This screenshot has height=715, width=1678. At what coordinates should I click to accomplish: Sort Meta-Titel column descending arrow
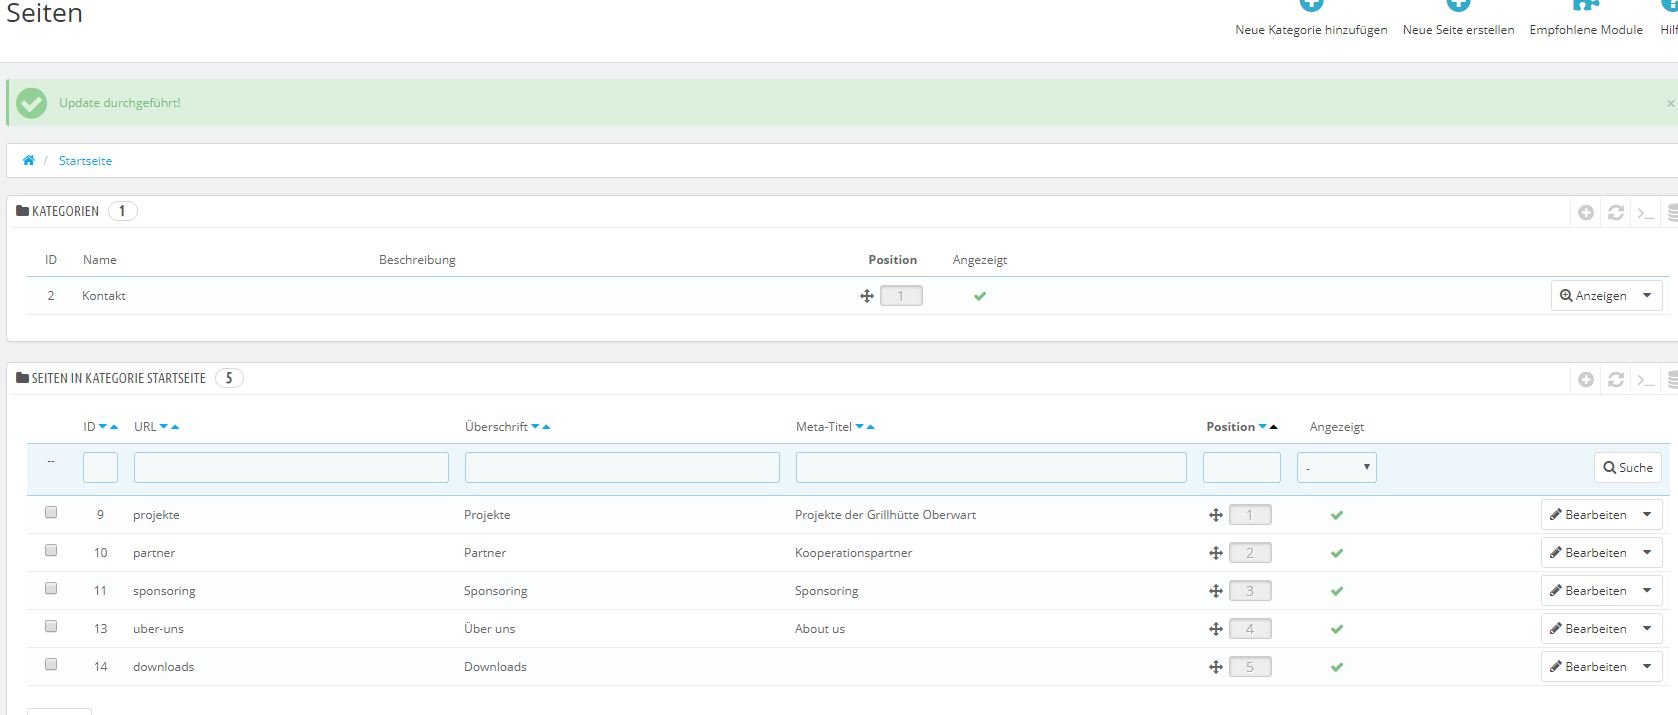point(859,427)
